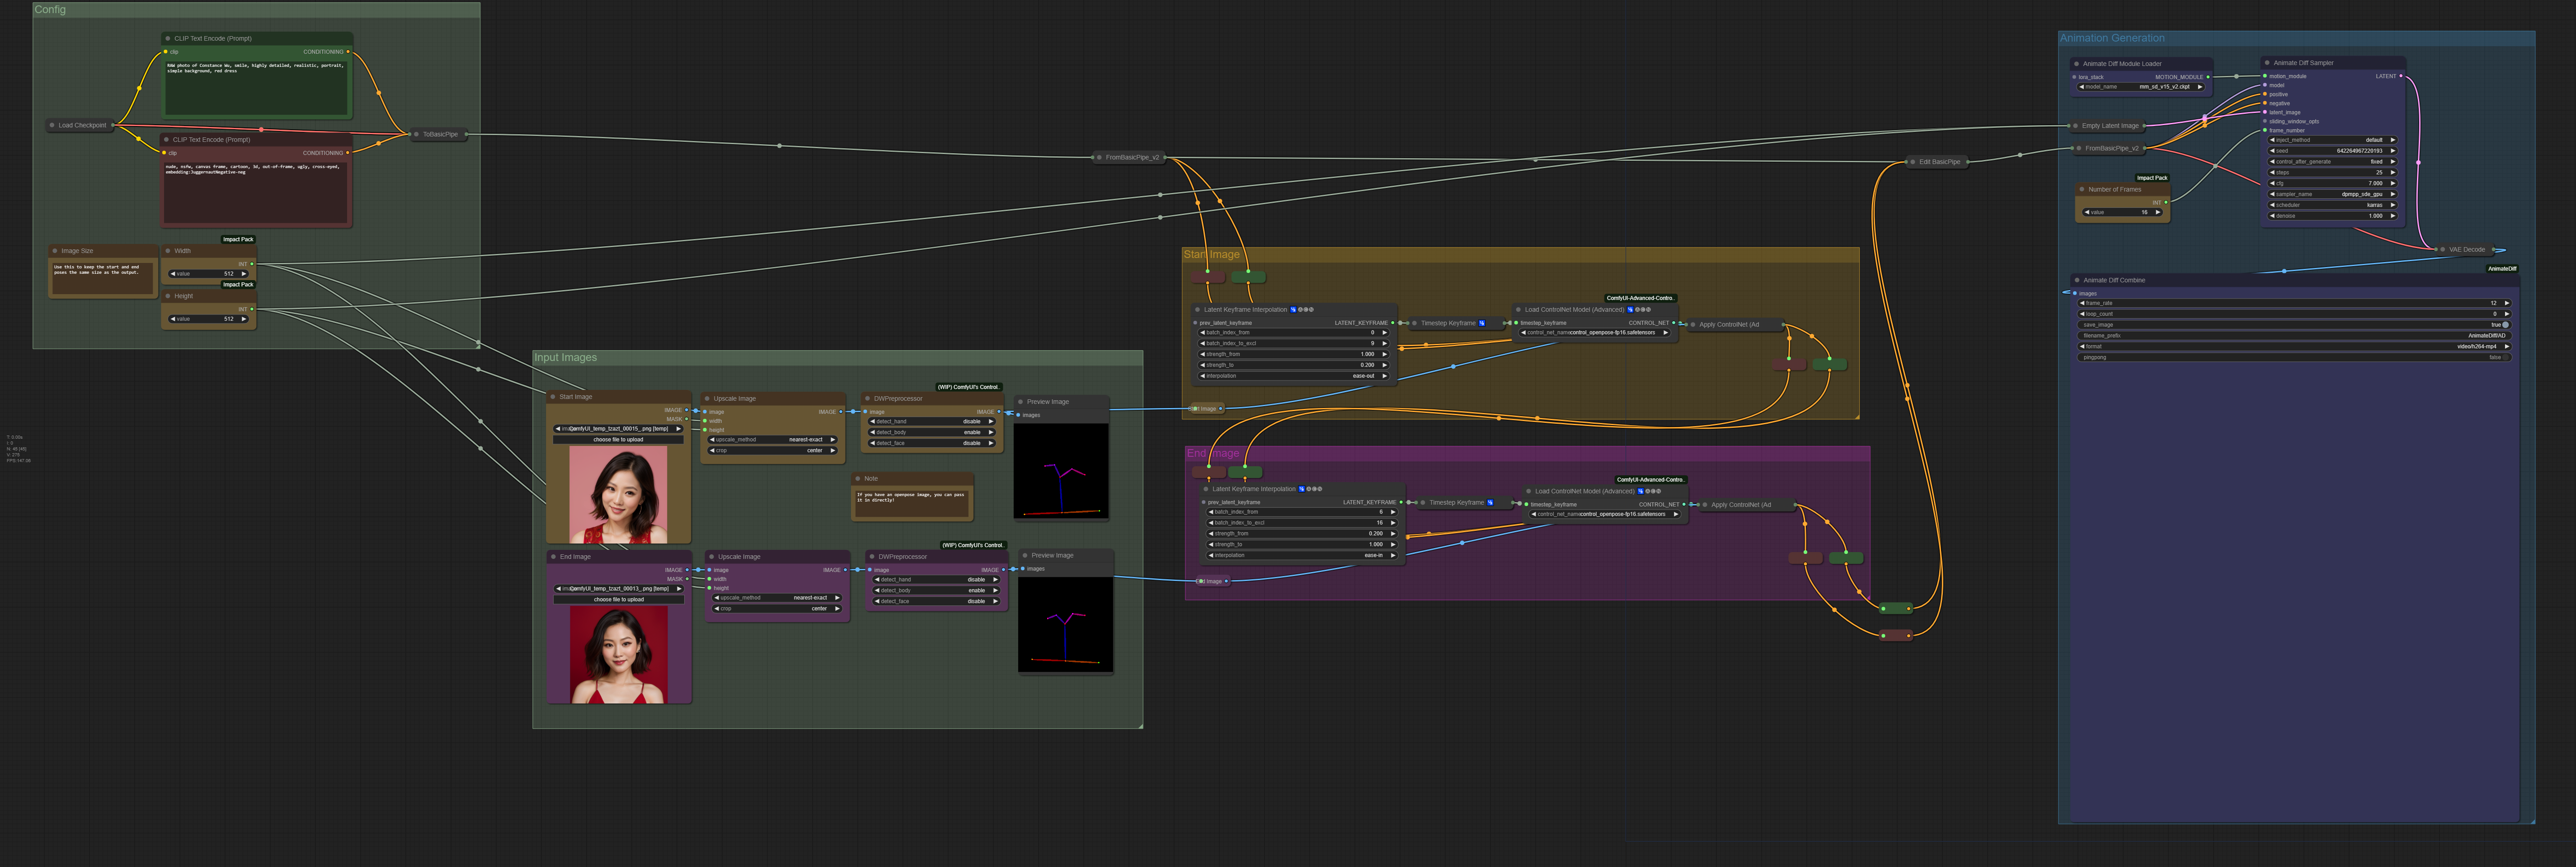Toggle detect_hand on the top DWPreprocessor
The image size is (2576, 867).
click(x=931, y=421)
